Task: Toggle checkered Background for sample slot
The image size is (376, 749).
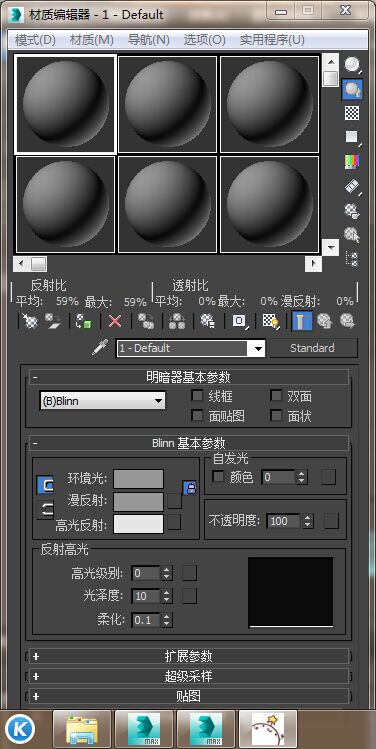Action: tap(352, 113)
